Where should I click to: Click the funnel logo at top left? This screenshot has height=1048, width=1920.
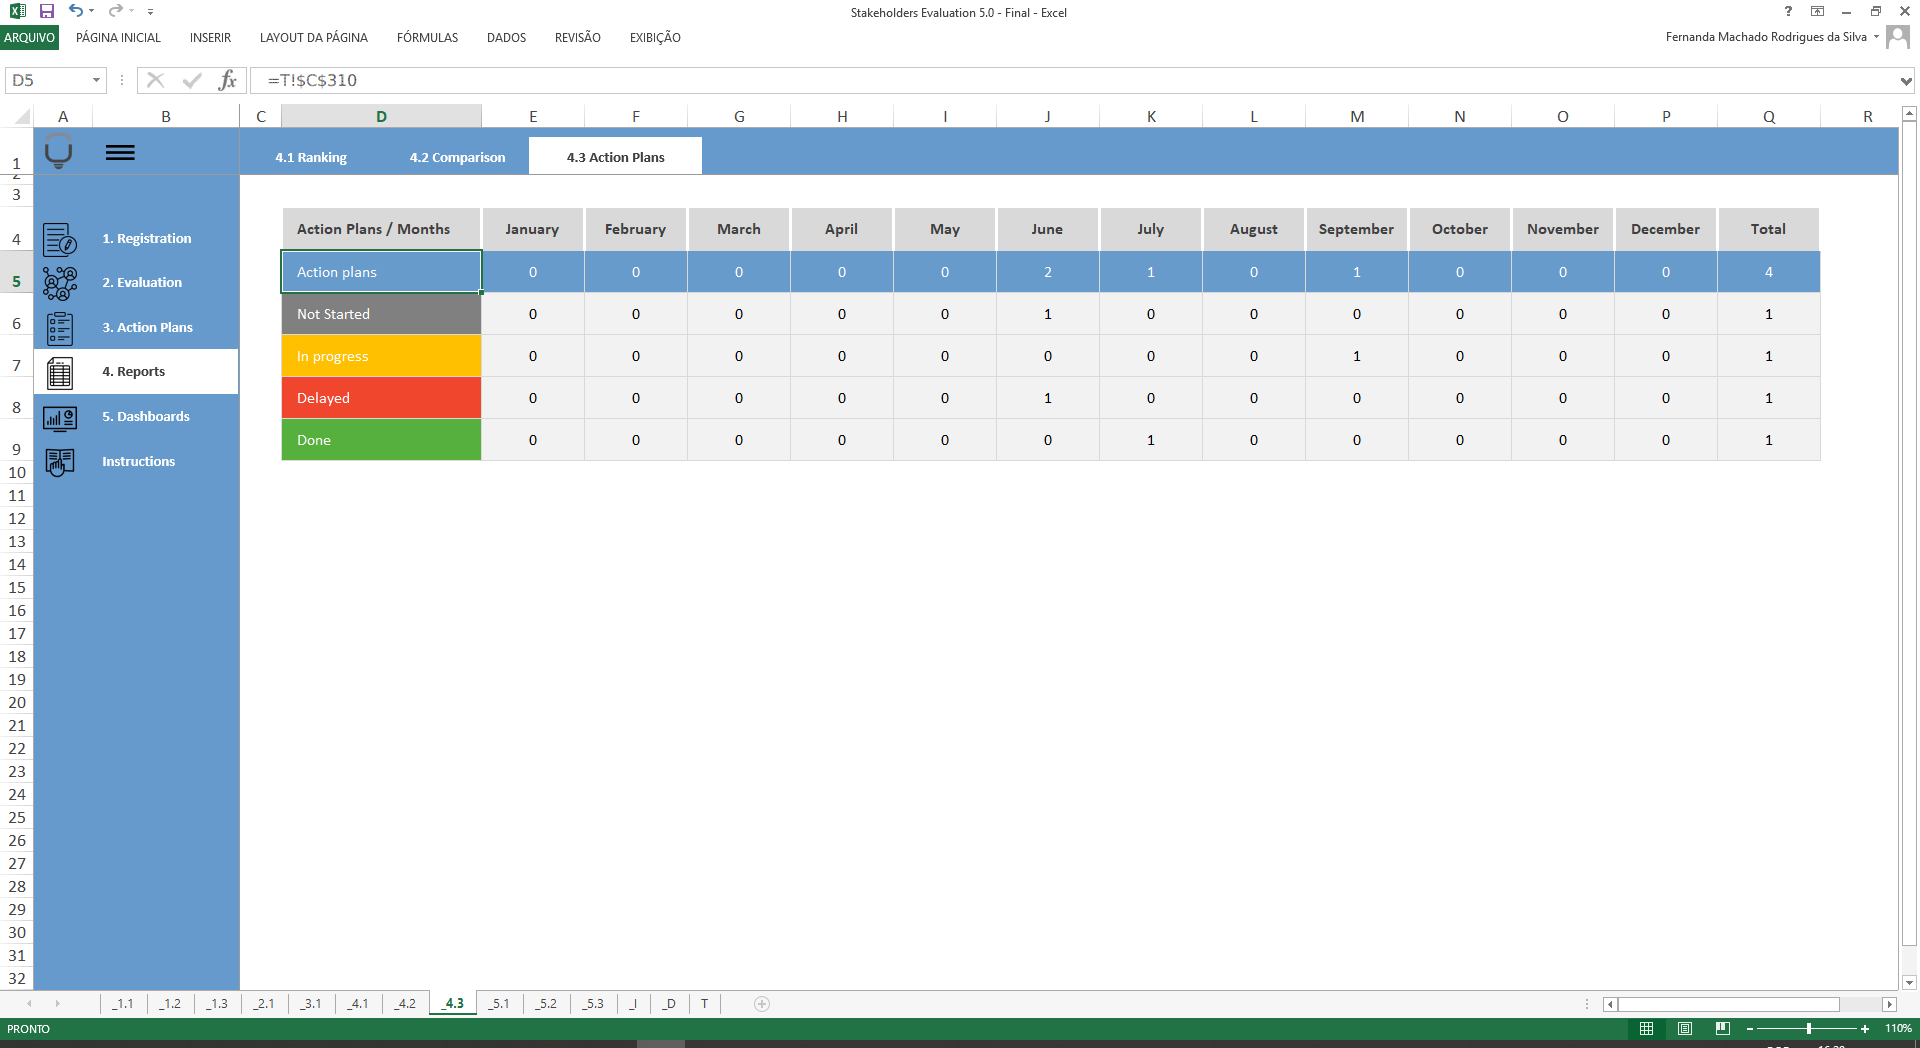[x=60, y=152]
